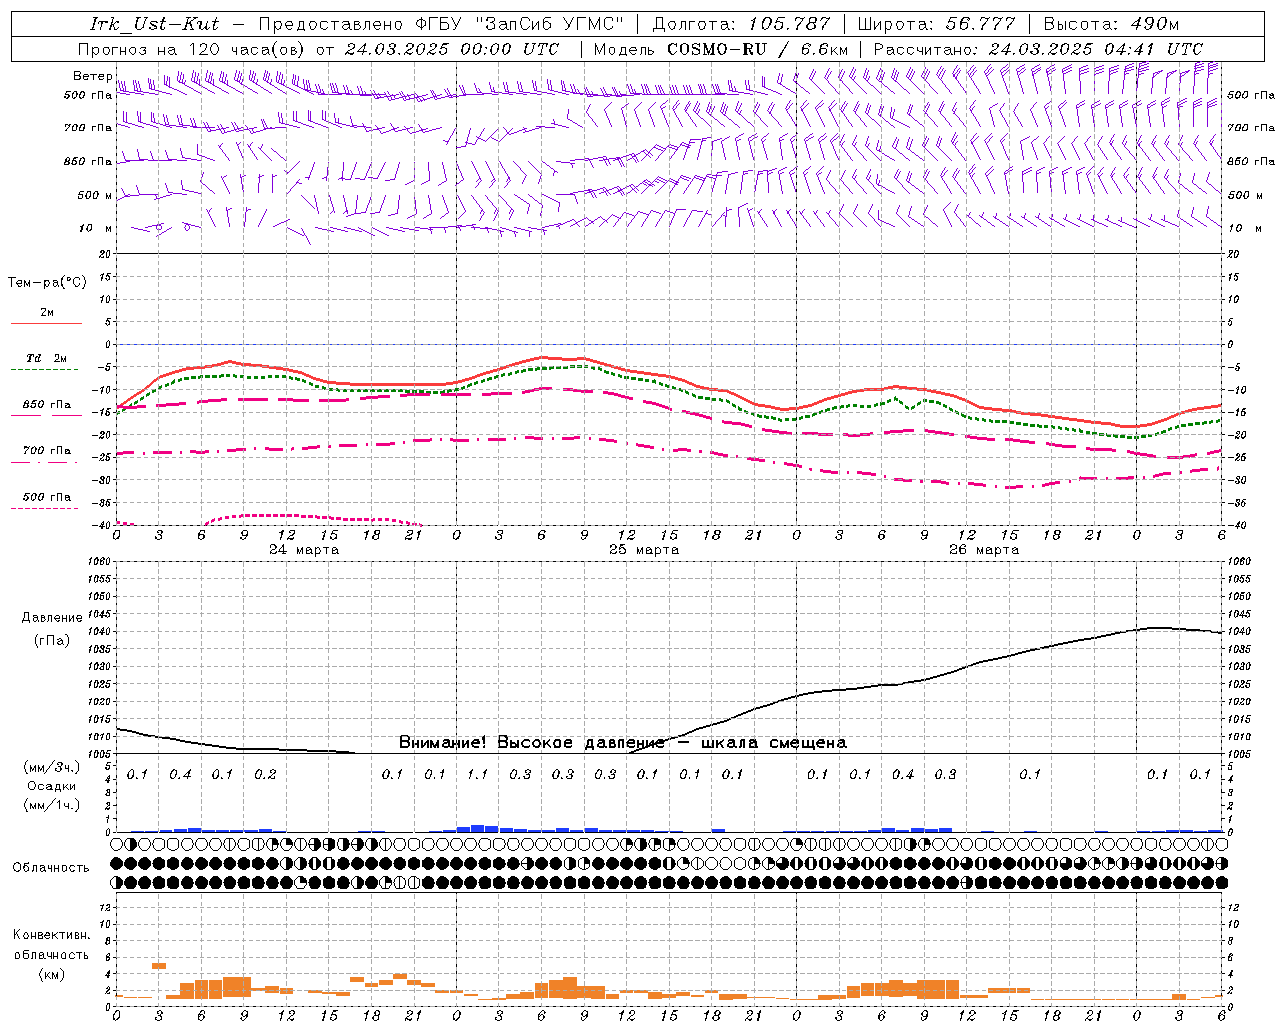Screen dimensions: 1280x1024
Task: Click the 1.1 precipitation amount value
Action: 478,774
